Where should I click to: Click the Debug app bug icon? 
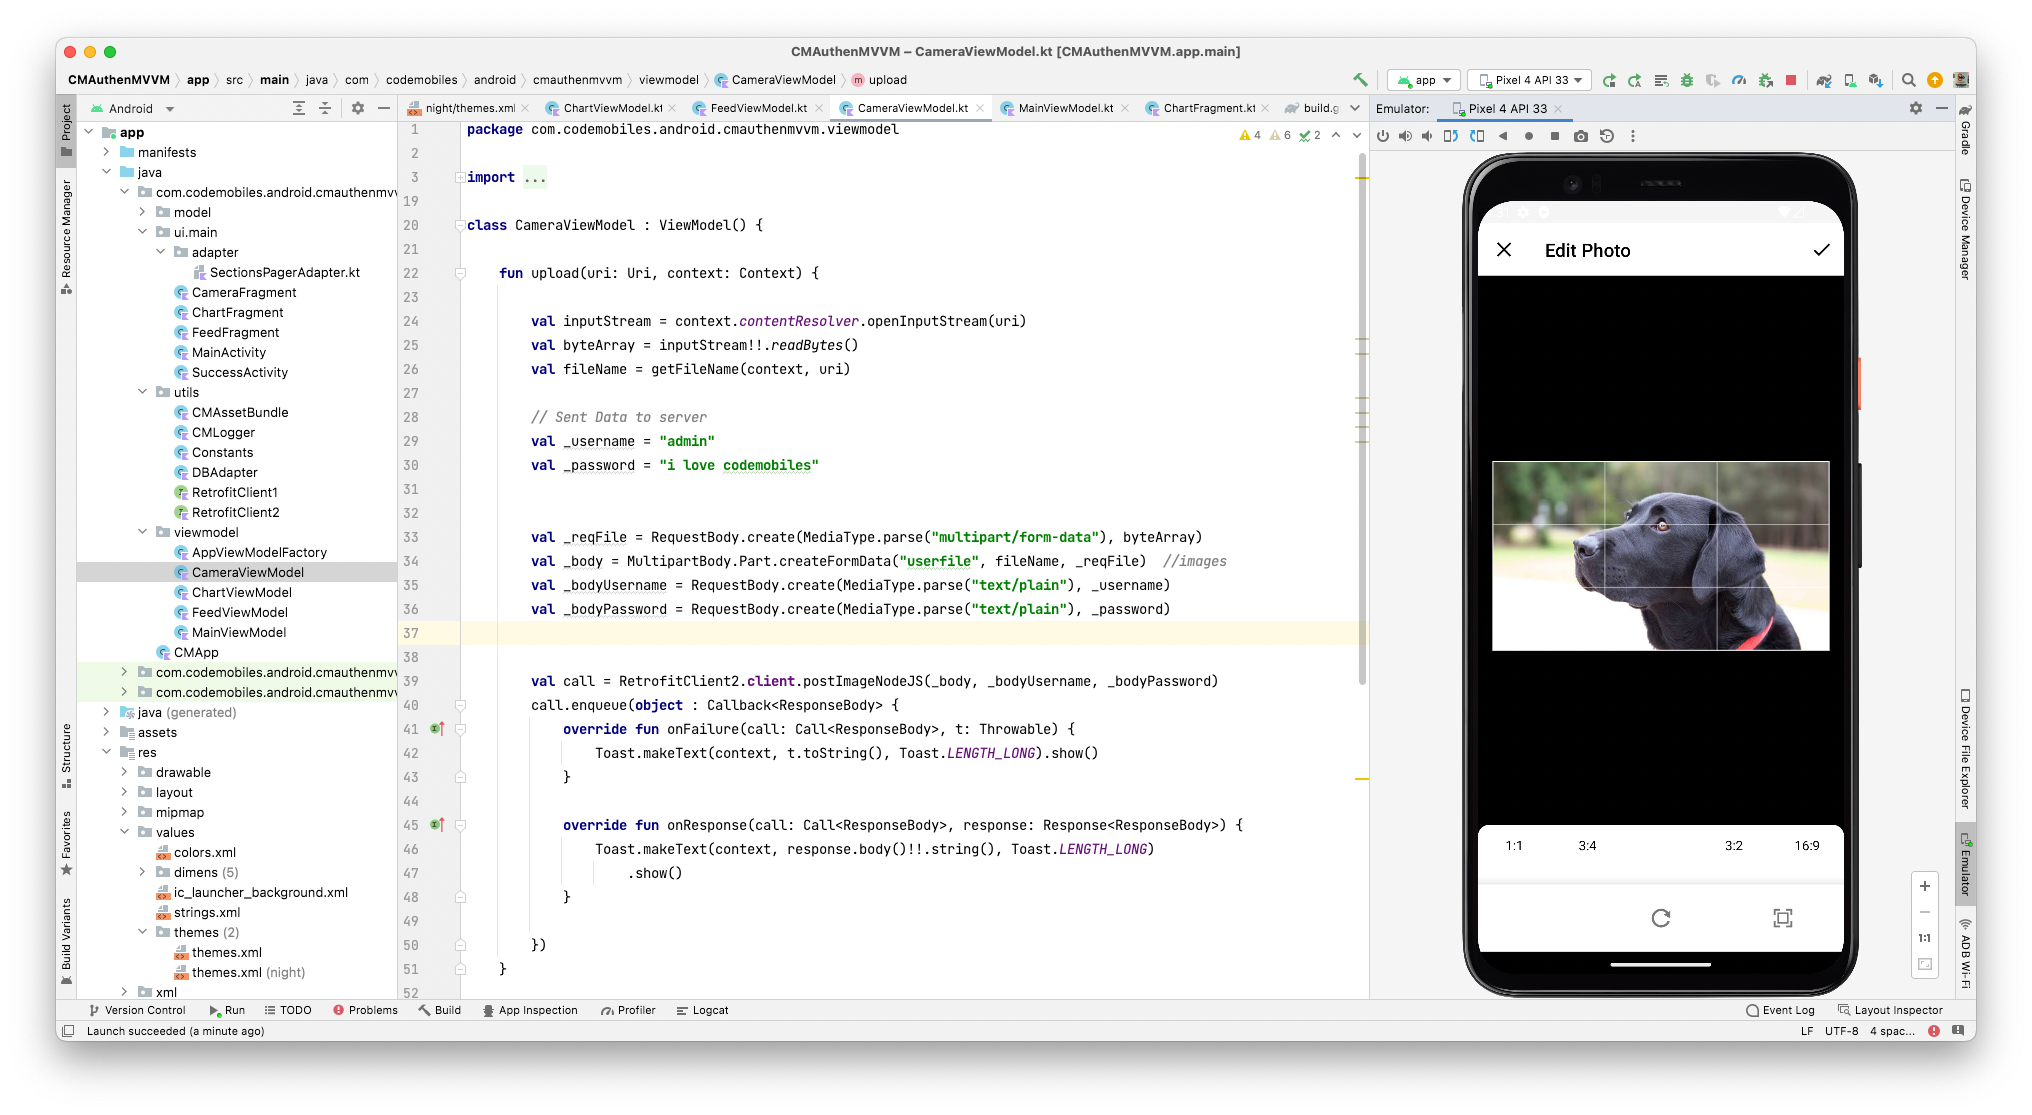click(1687, 80)
